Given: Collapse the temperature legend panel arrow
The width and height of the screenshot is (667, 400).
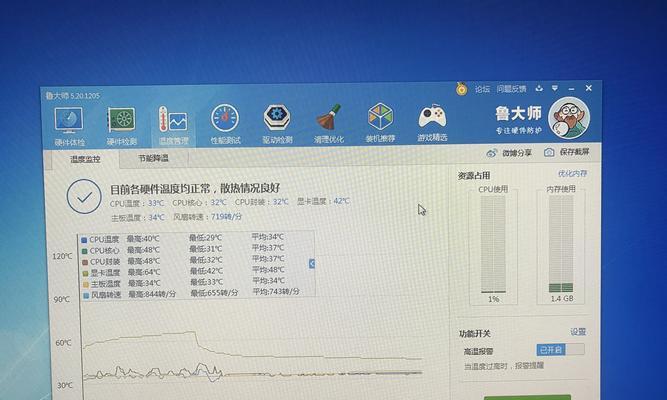Looking at the screenshot, I should [x=312, y=263].
